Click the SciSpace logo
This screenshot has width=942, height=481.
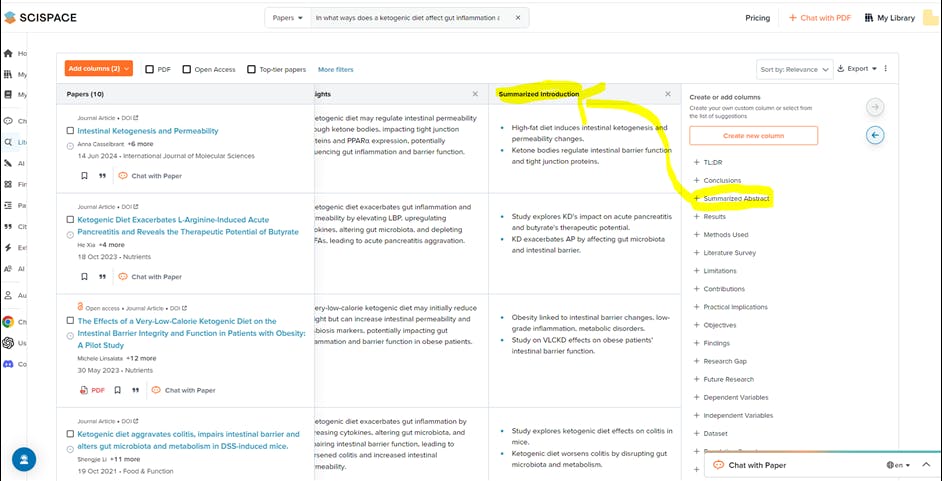click(40, 17)
